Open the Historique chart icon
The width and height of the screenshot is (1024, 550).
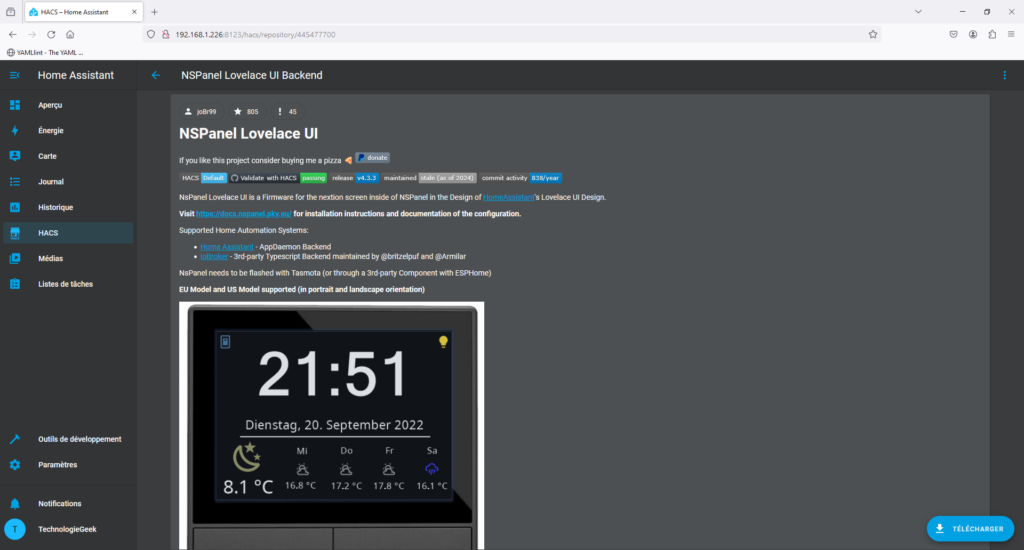(x=14, y=207)
